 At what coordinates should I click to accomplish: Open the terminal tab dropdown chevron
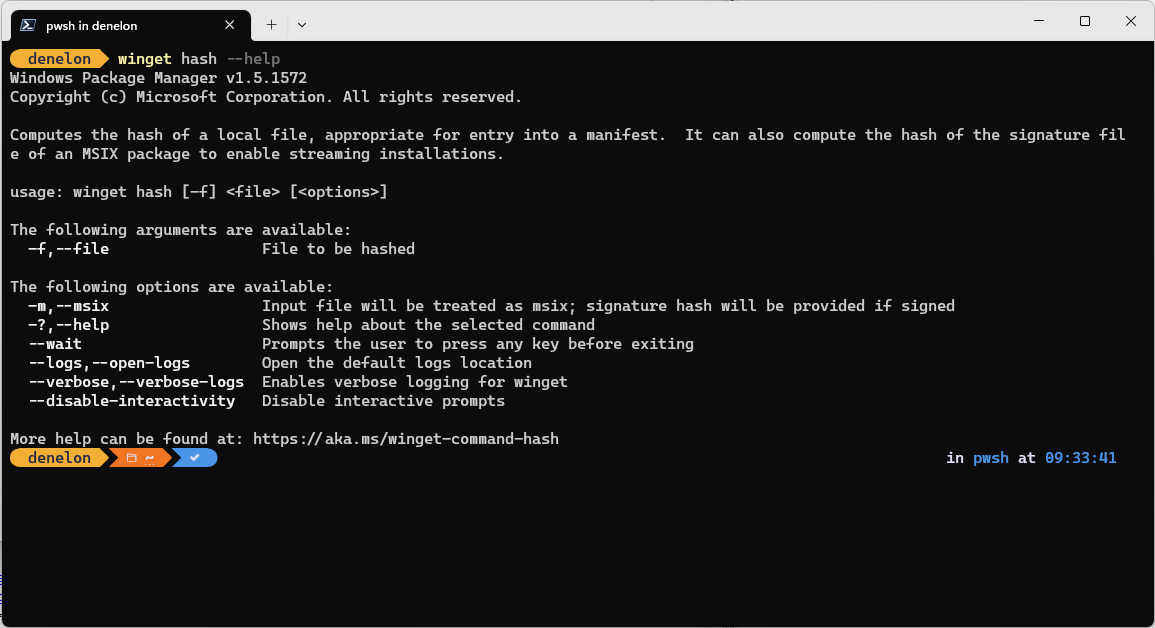(x=301, y=24)
